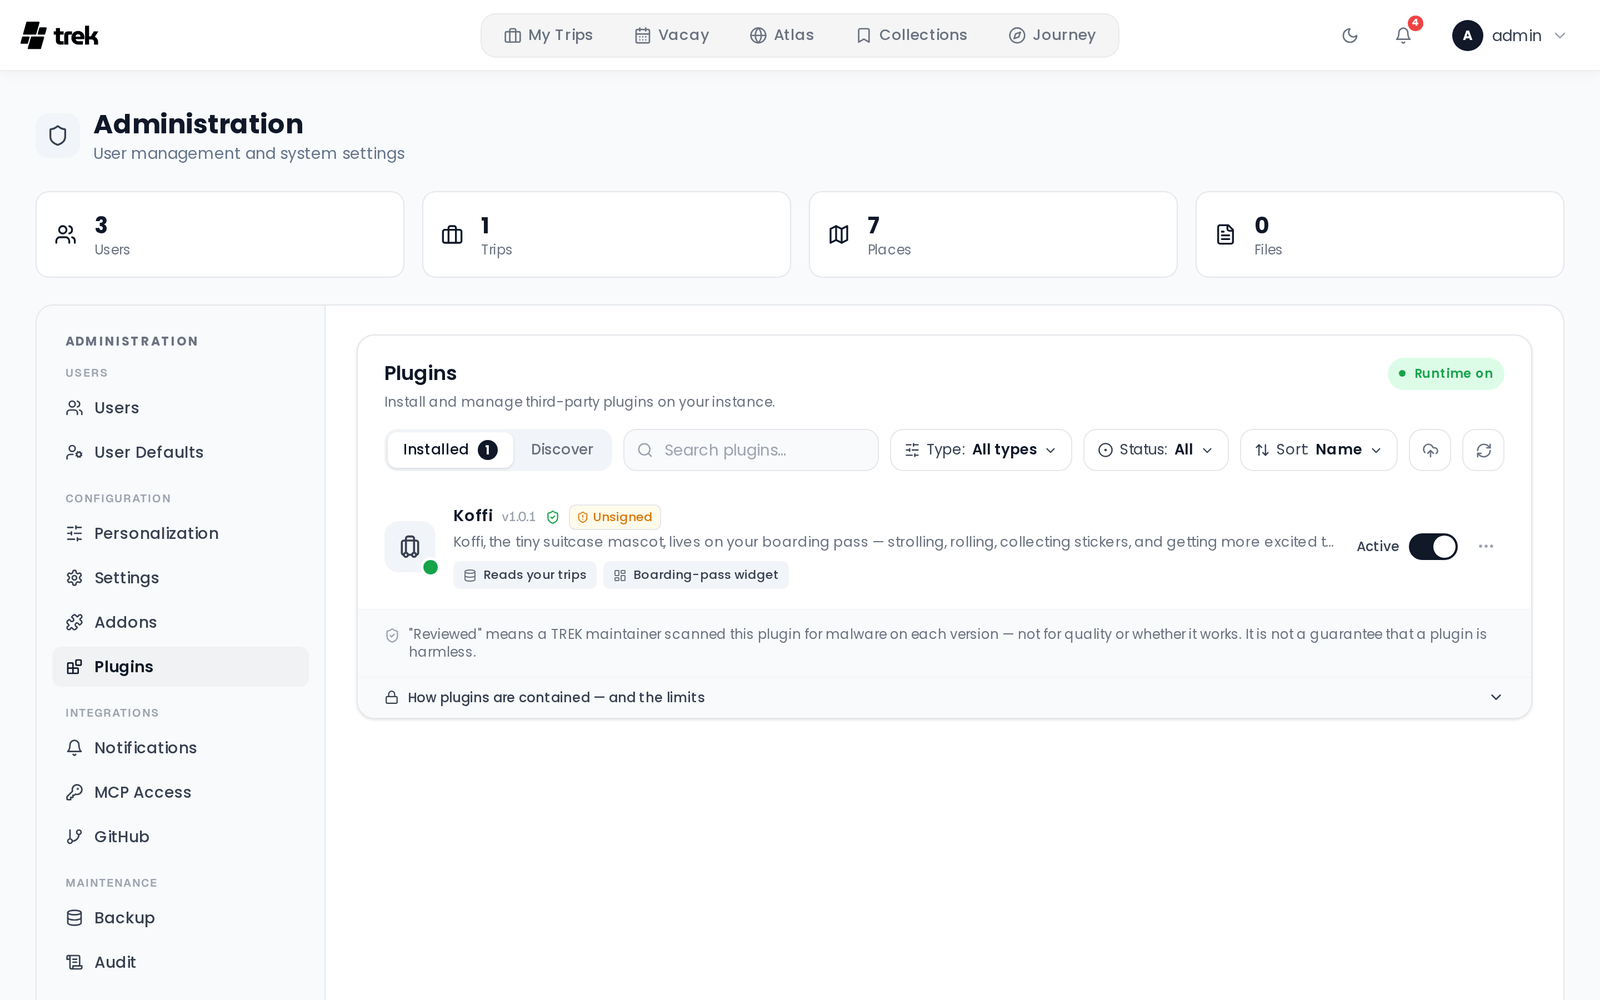
Task: Click the Administration shield icon
Action: [x=58, y=135]
